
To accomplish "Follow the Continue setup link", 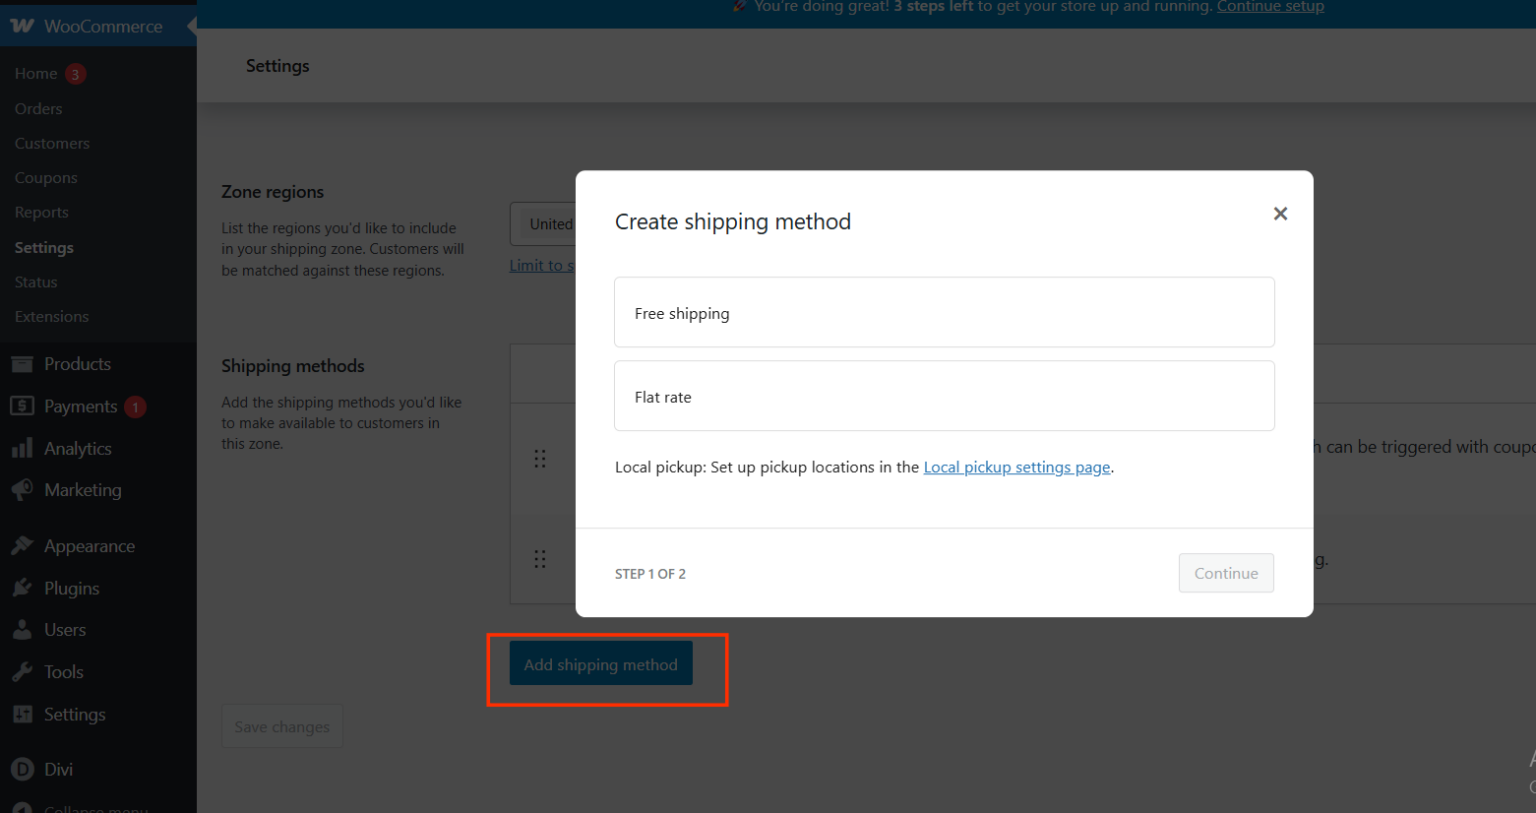I will [1270, 7].
